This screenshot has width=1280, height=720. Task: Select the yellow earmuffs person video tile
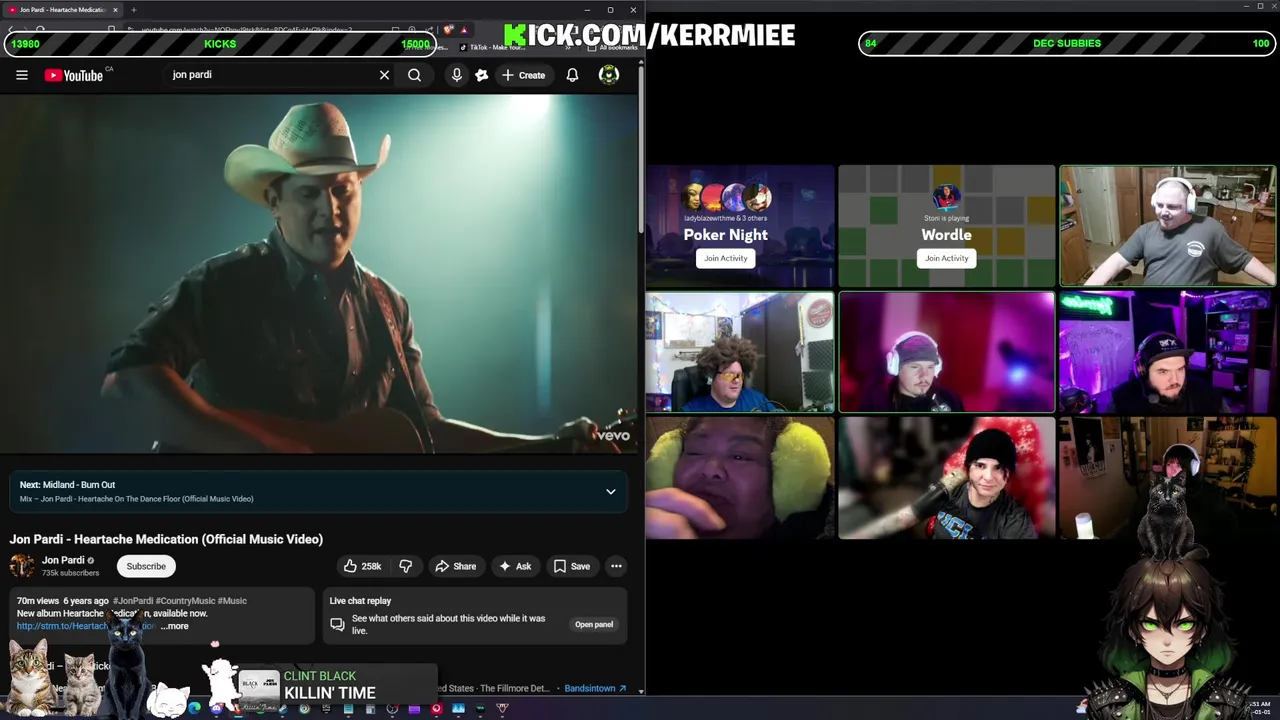[740, 478]
